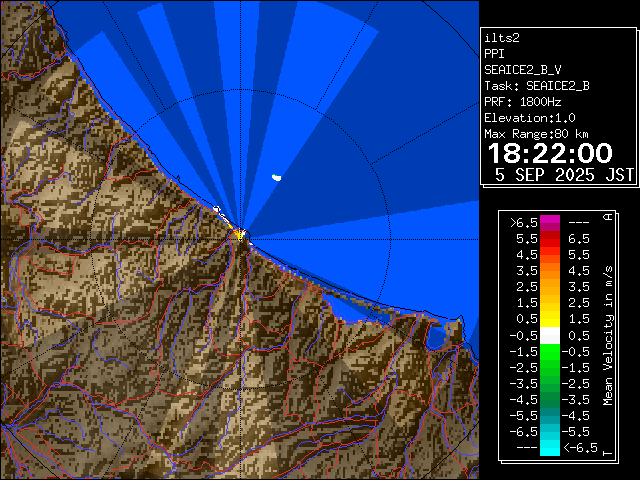Click the 'A' letter atop the legend
Viewport: 640px width, 480px height.
607,217
